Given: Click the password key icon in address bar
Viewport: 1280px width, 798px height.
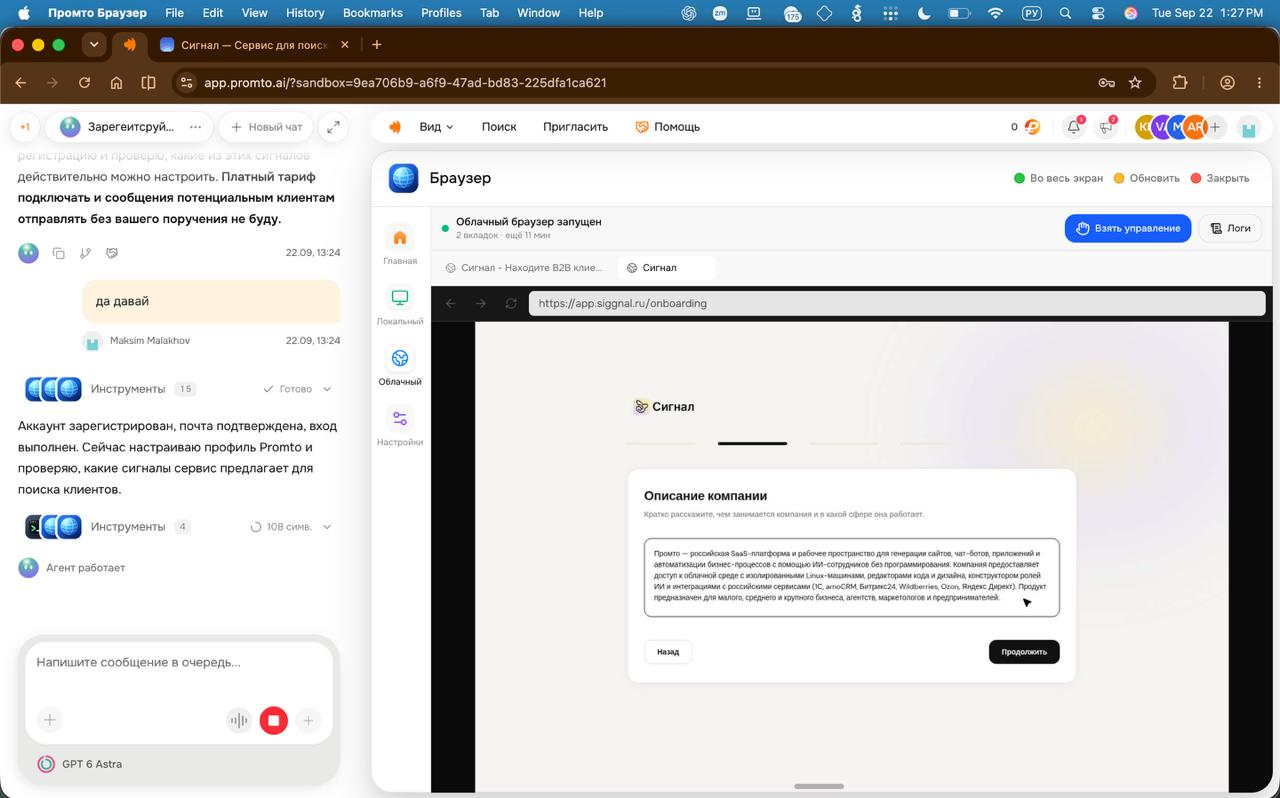Looking at the screenshot, I should click(x=1106, y=83).
